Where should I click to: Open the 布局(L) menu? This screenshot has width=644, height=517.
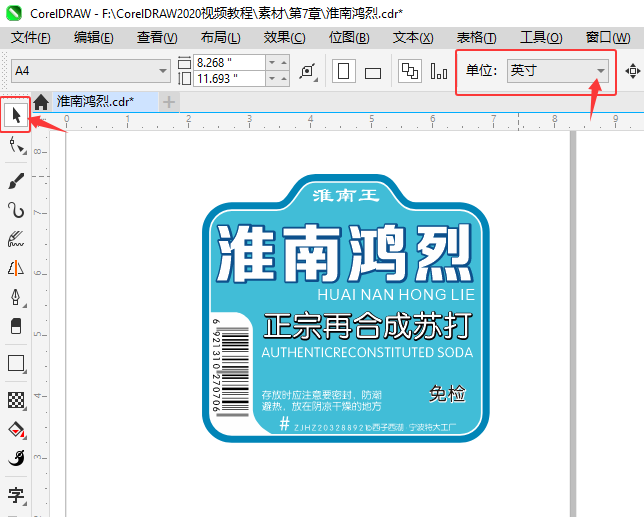click(x=221, y=38)
